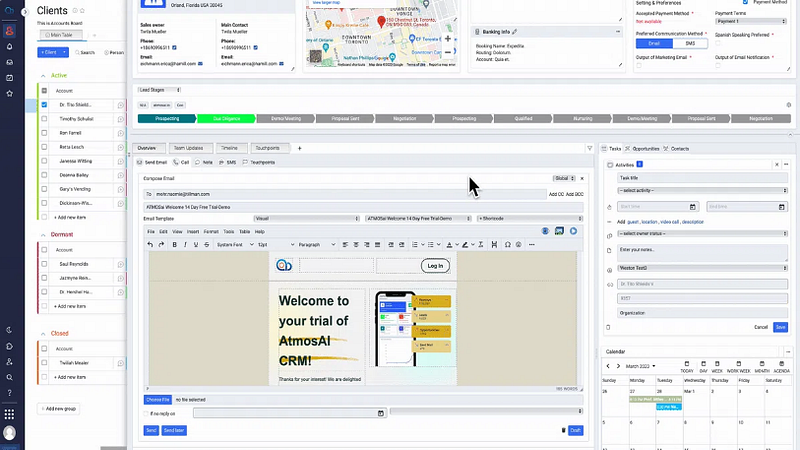Align text left in email editor

coord(345,245)
